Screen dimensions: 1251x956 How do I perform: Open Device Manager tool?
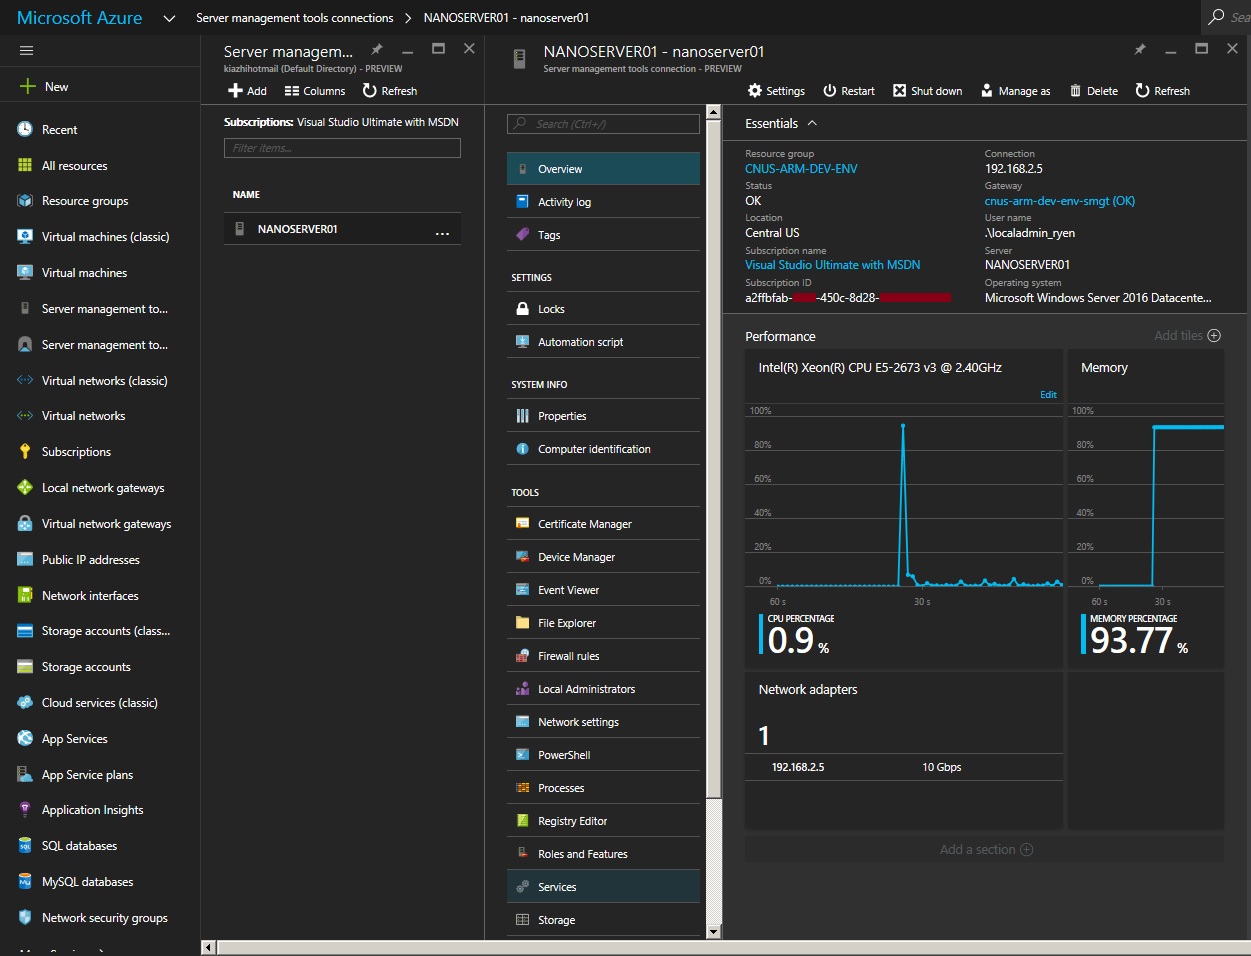point(603,557)
